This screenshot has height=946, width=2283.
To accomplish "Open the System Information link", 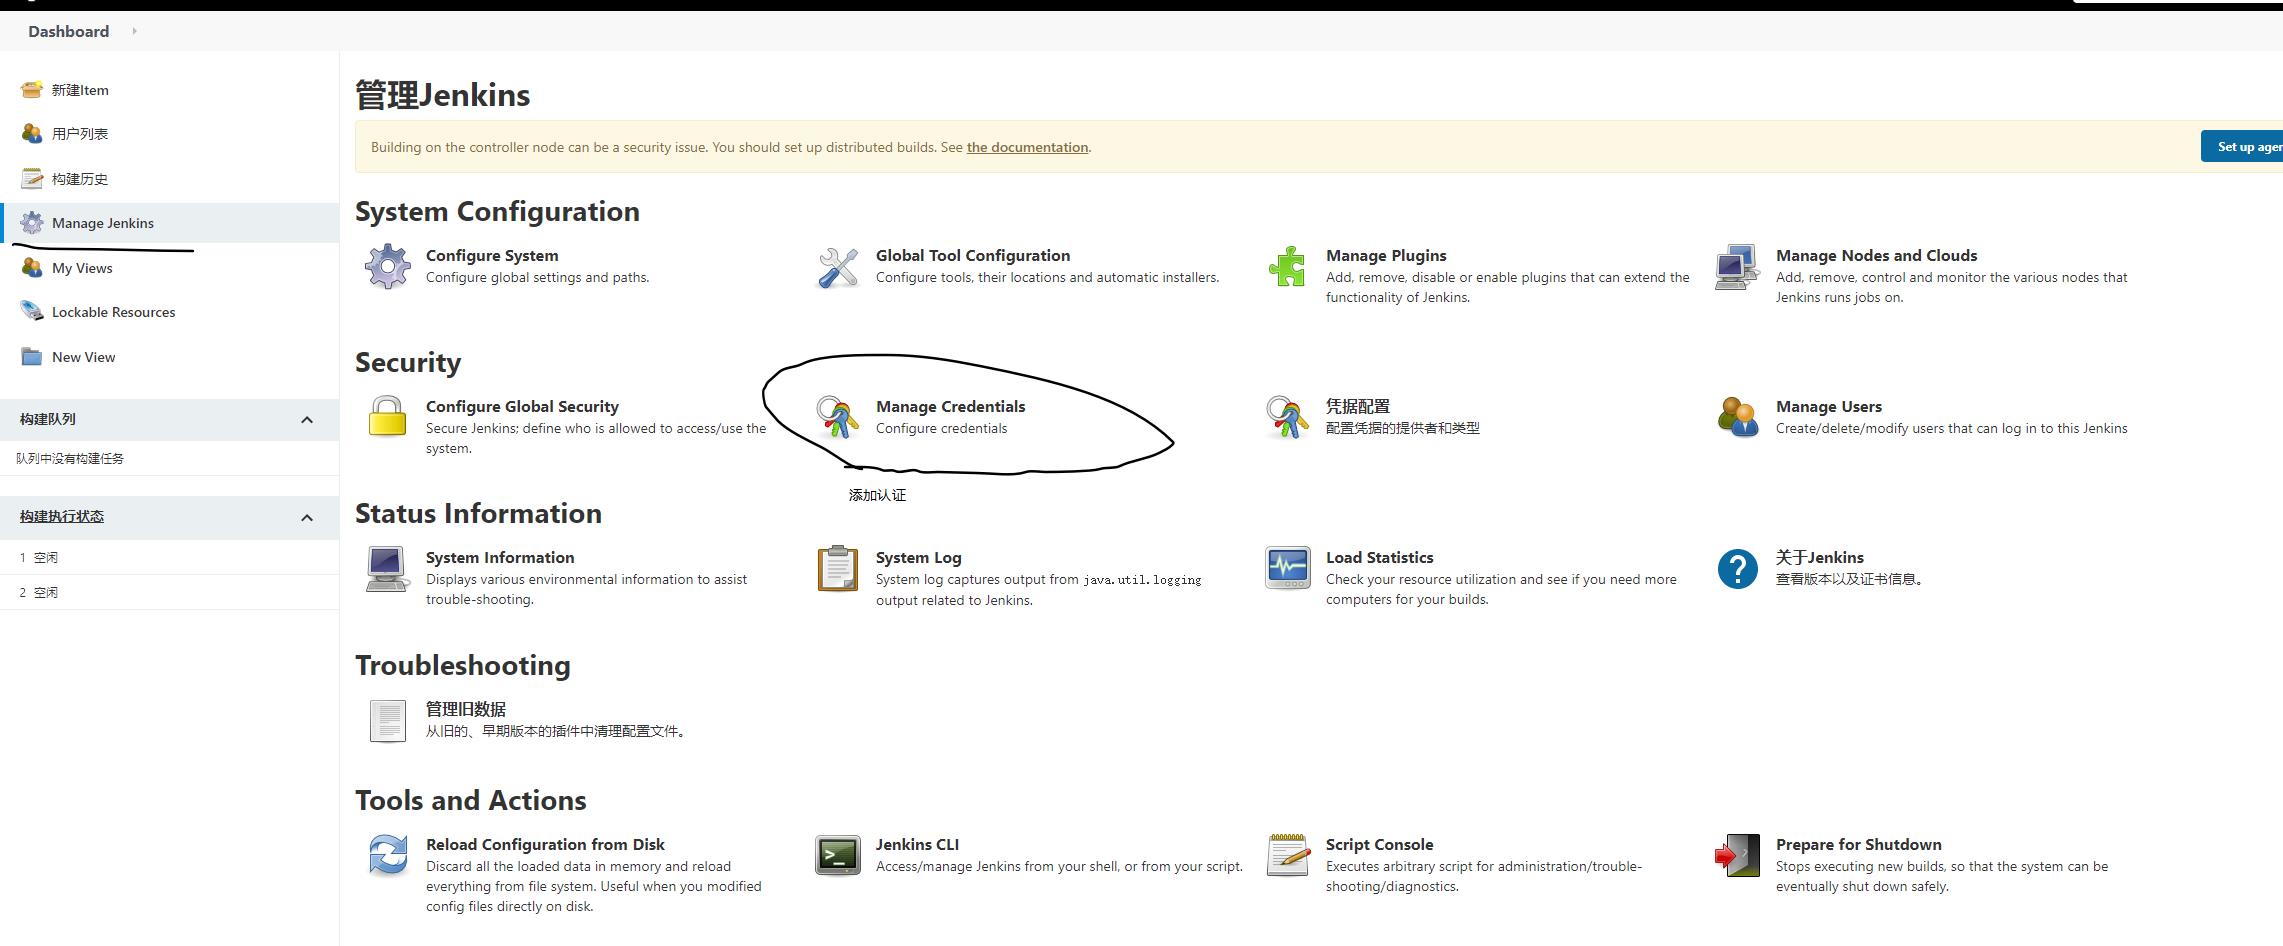I will (x=500, y=558).
